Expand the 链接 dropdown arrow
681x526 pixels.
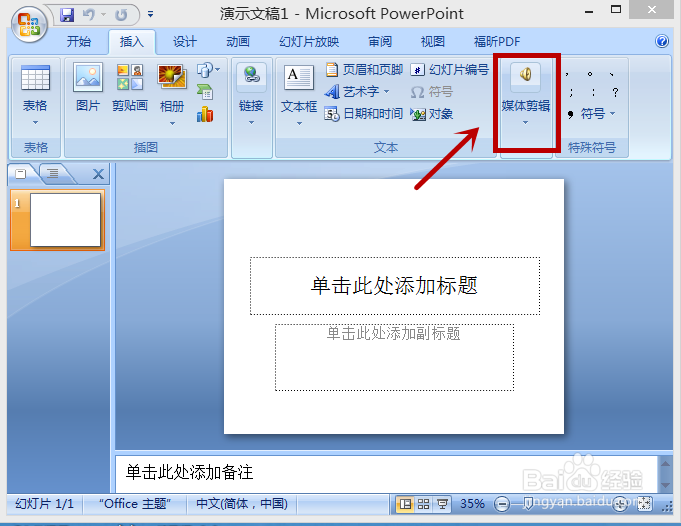(251, 123)
